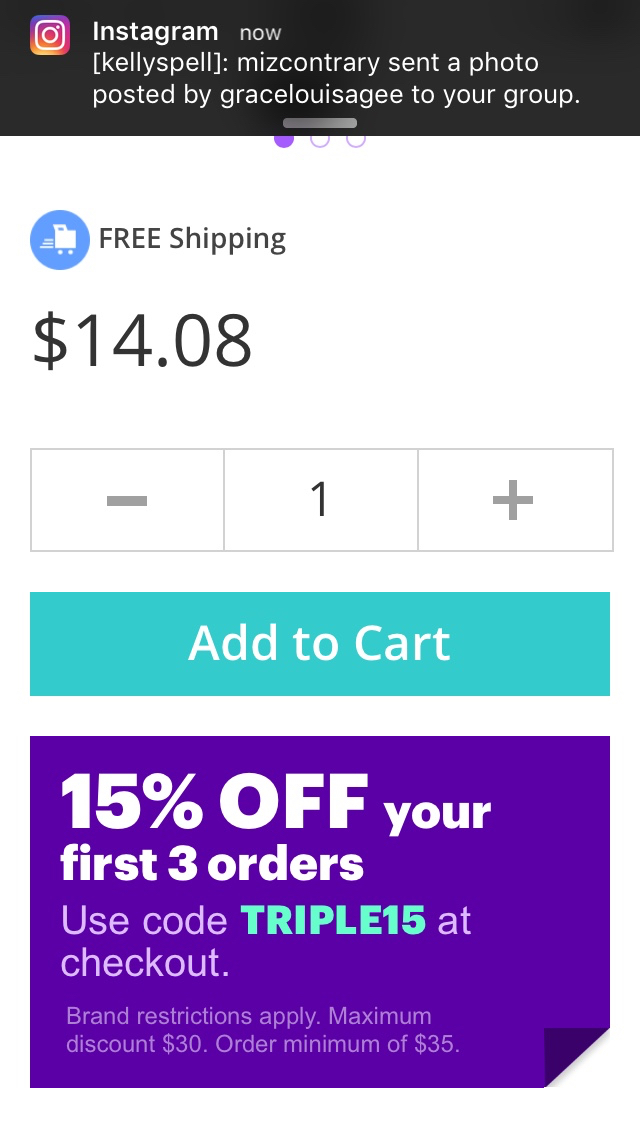Select the first filled carousel dot
The height and width of the screenshot is (1136, 640).
284,138
